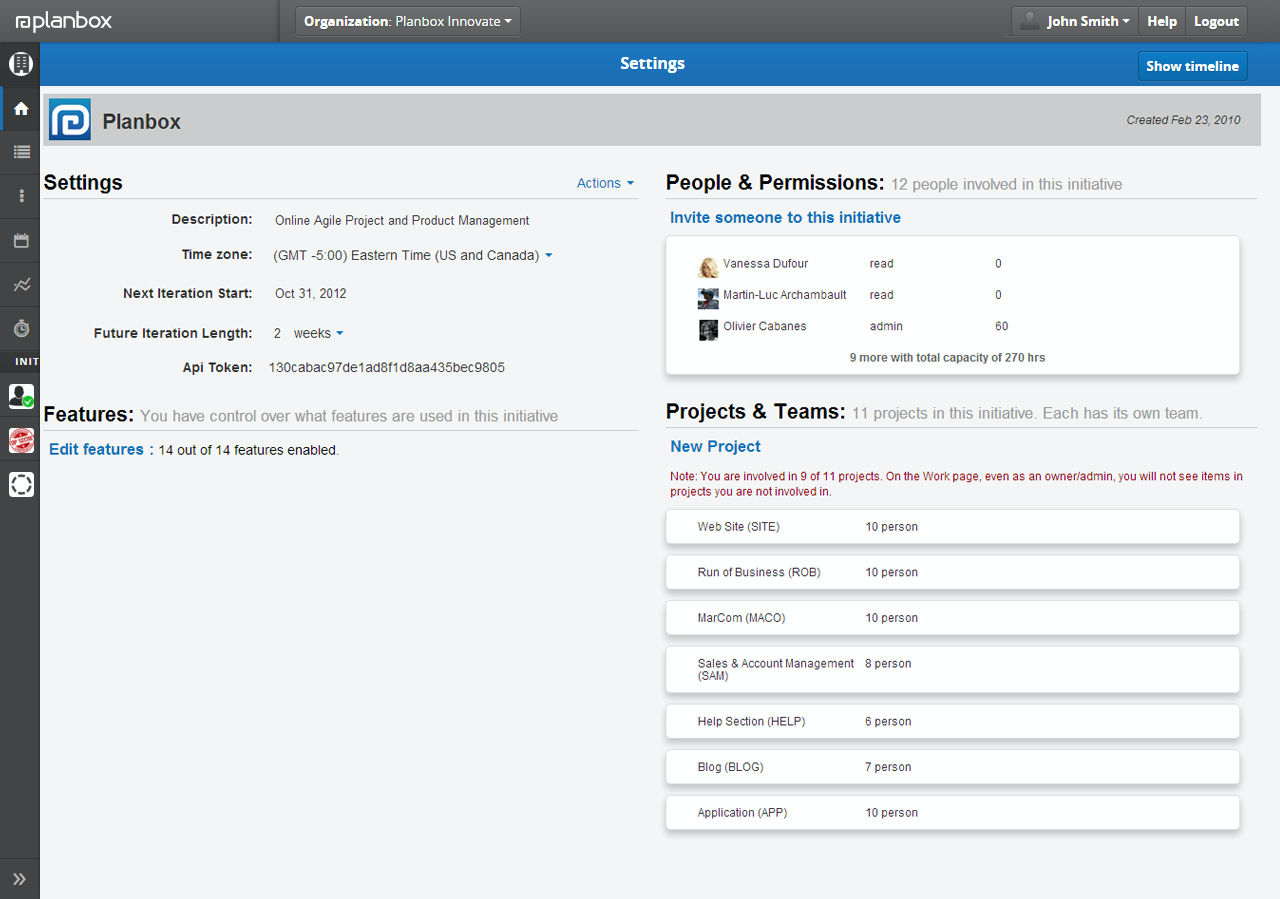Open the line chart reports icon

21,285
